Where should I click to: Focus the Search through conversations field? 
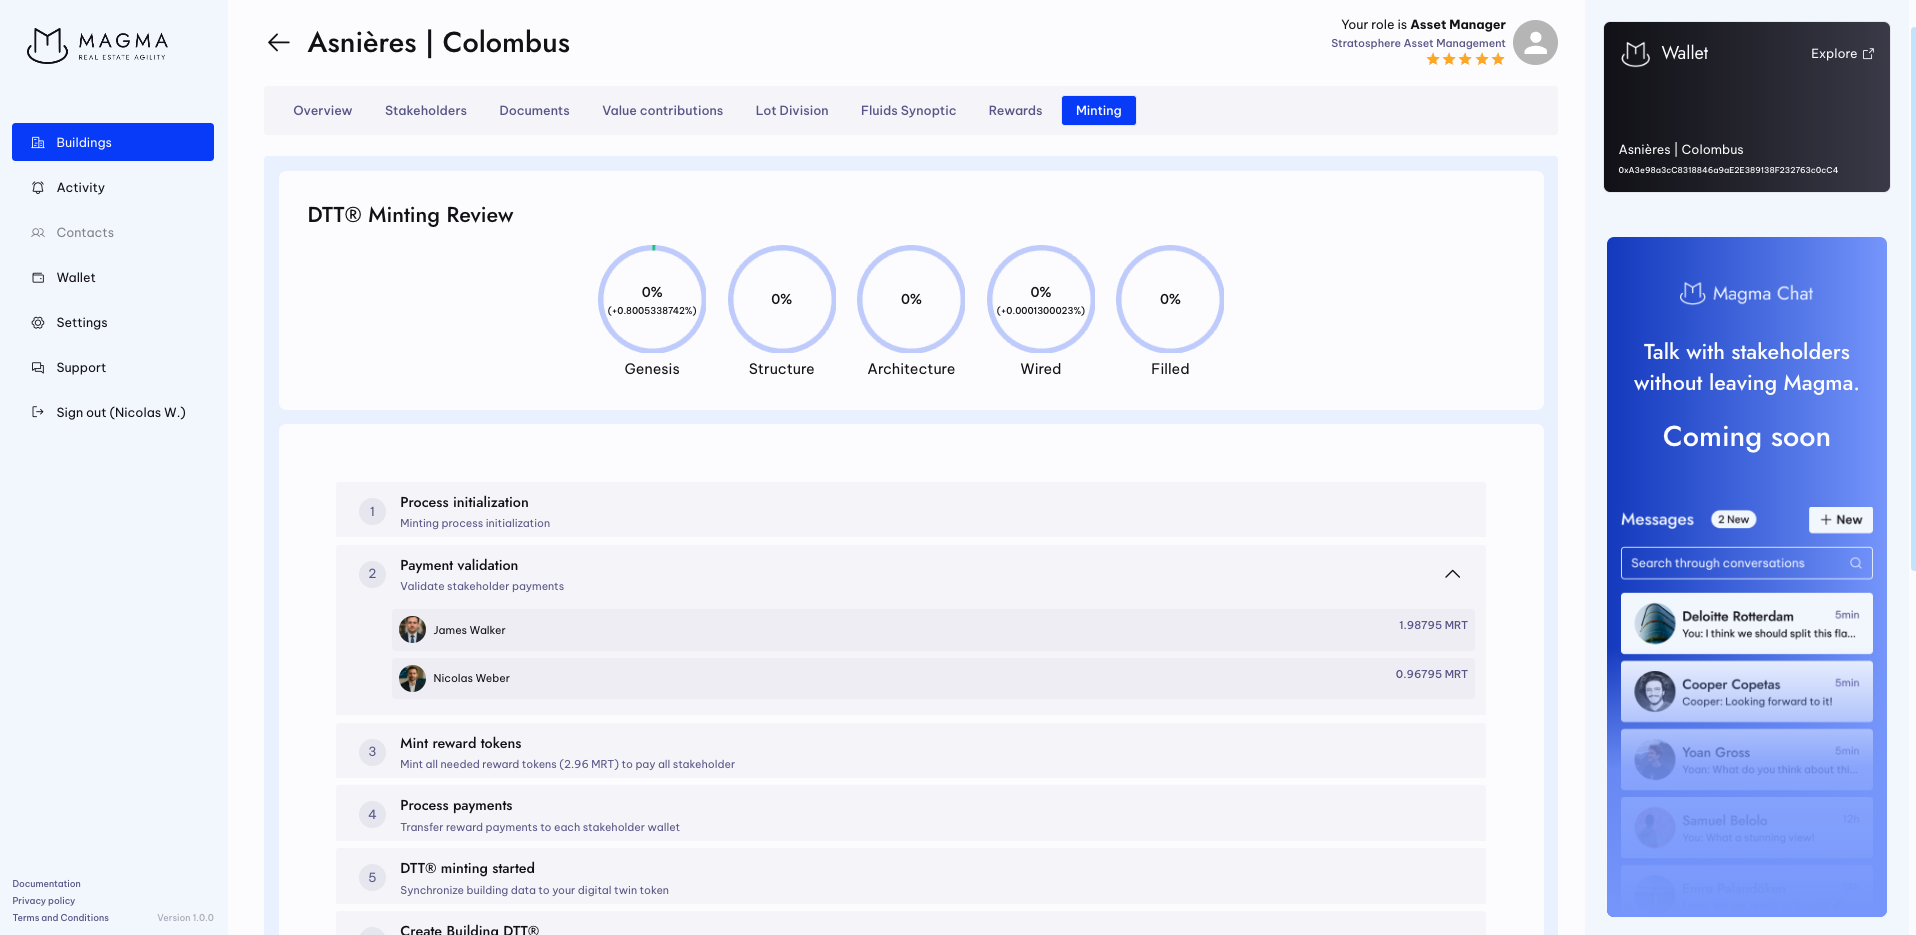pos(1735,563)
